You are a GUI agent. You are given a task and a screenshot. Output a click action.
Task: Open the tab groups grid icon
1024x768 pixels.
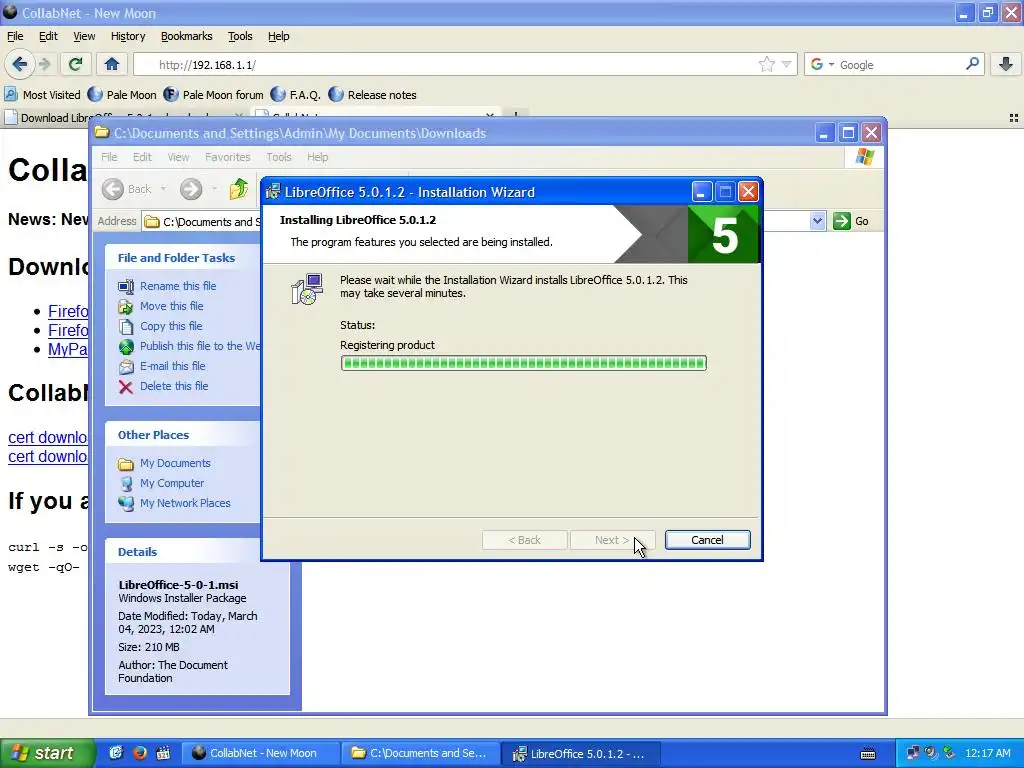point(1014,118)
